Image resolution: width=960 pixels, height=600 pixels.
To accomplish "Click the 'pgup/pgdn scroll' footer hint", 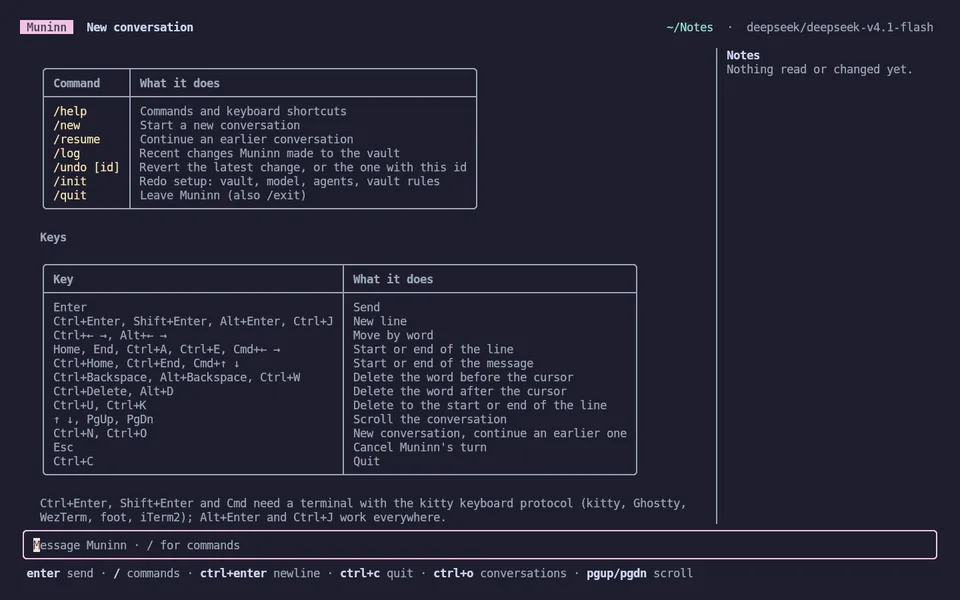I will [x=640, y=573].
